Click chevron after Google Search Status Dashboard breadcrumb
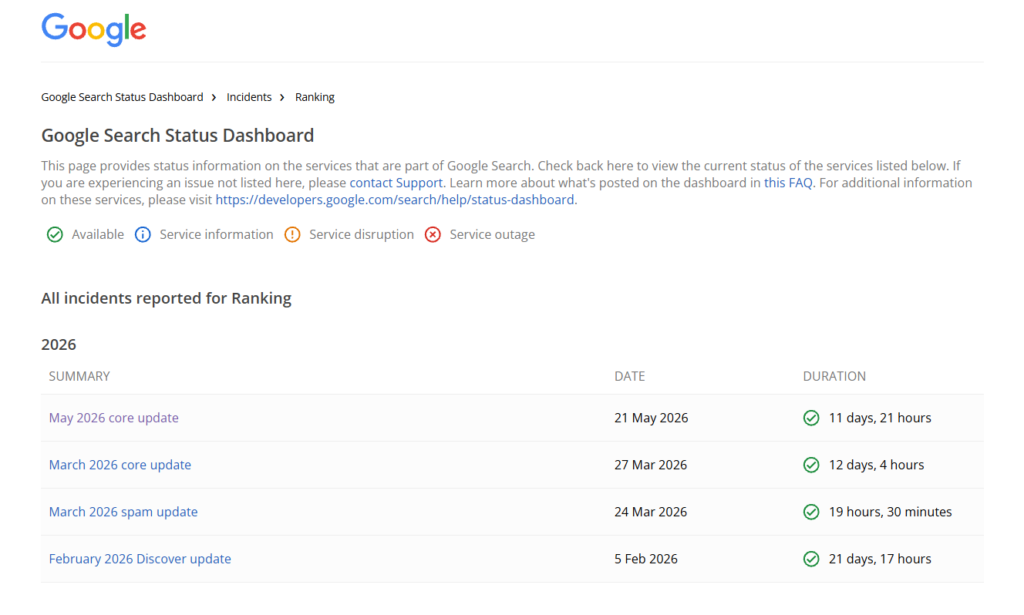 click(214, 97)
